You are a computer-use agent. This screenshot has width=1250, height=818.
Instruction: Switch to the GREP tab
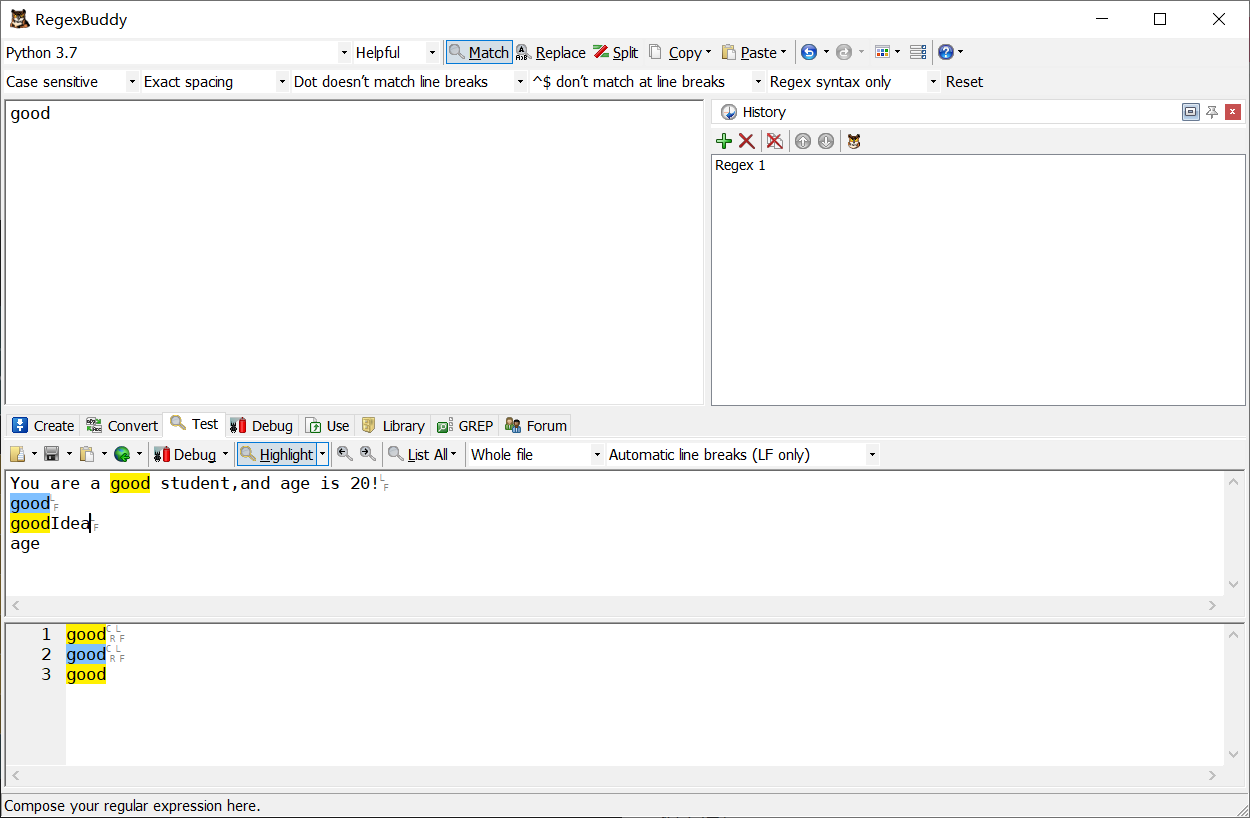(465, 425)
